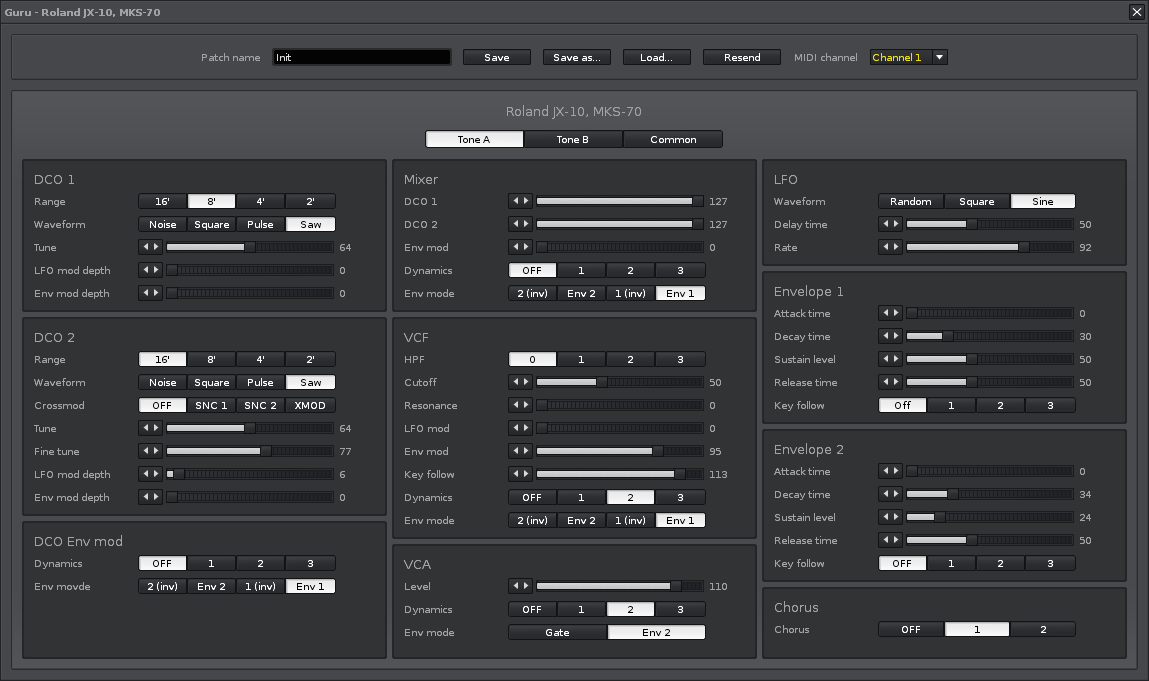Set VCF HPF to 2
1149x681 pixels.
[630, 359]
